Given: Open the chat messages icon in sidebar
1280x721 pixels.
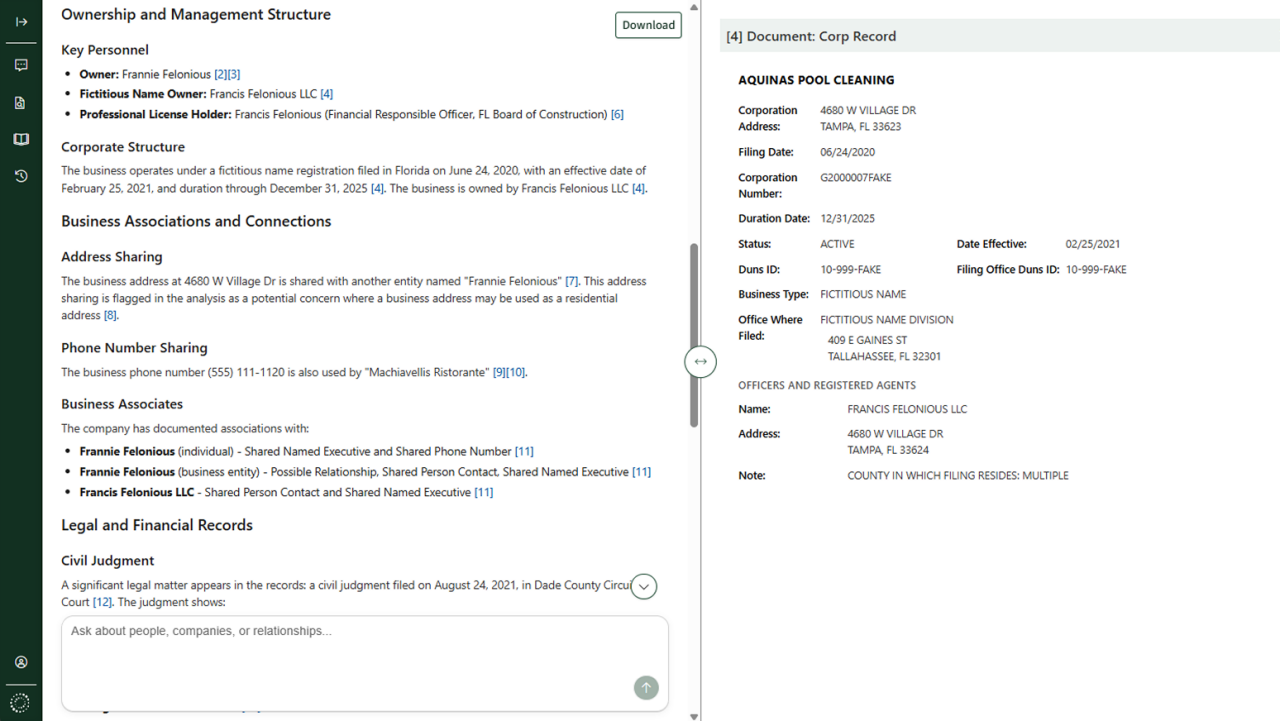Looking at the screenshot, I should coord(21,65).
